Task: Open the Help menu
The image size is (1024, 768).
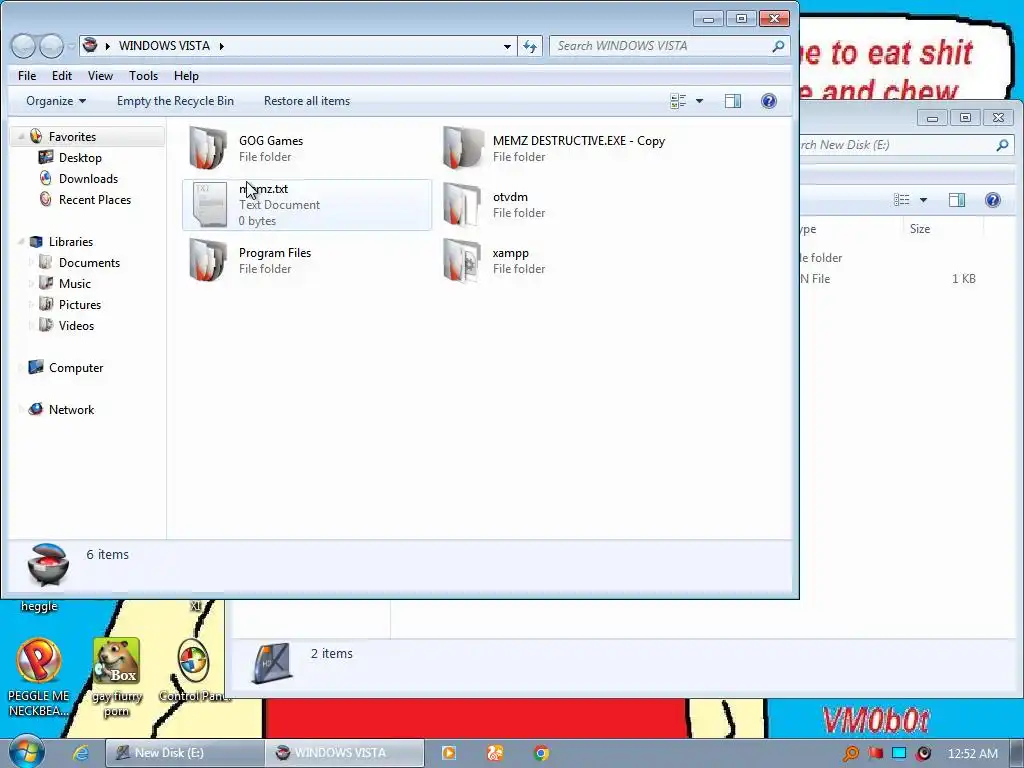Action: [186, 76]
